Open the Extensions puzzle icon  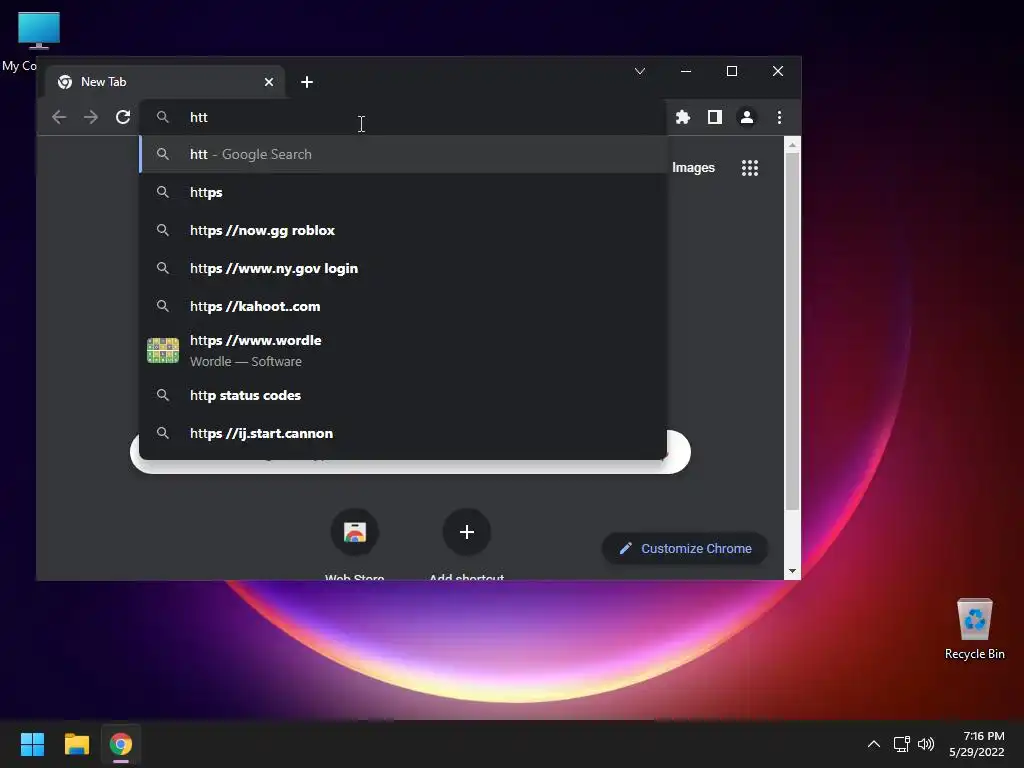coord(682,118)
